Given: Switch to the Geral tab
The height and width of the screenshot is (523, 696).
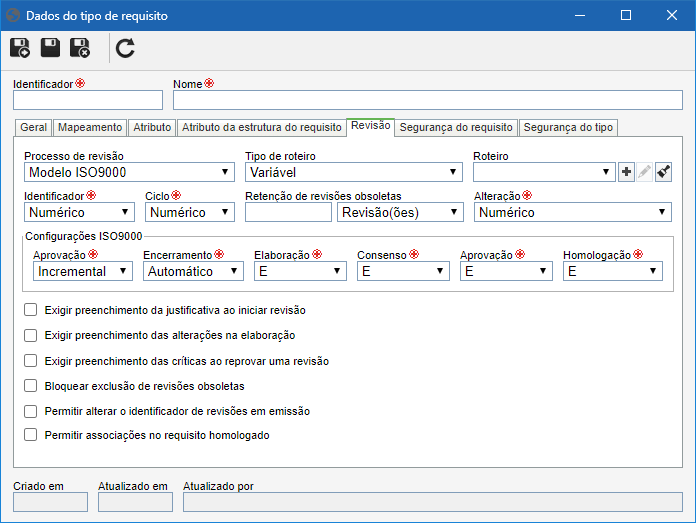Looking at the screenshot, I should (x=33, y=127).
